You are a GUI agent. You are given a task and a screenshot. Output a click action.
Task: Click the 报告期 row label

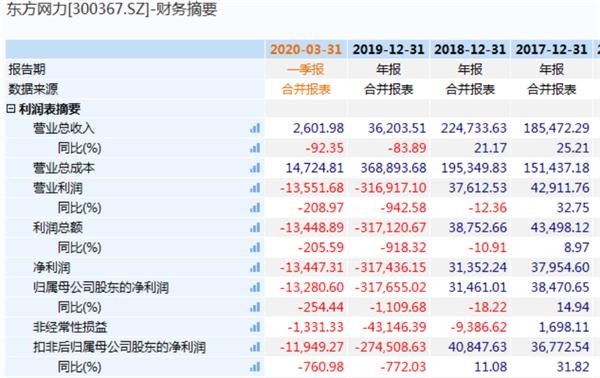point(27,70)
